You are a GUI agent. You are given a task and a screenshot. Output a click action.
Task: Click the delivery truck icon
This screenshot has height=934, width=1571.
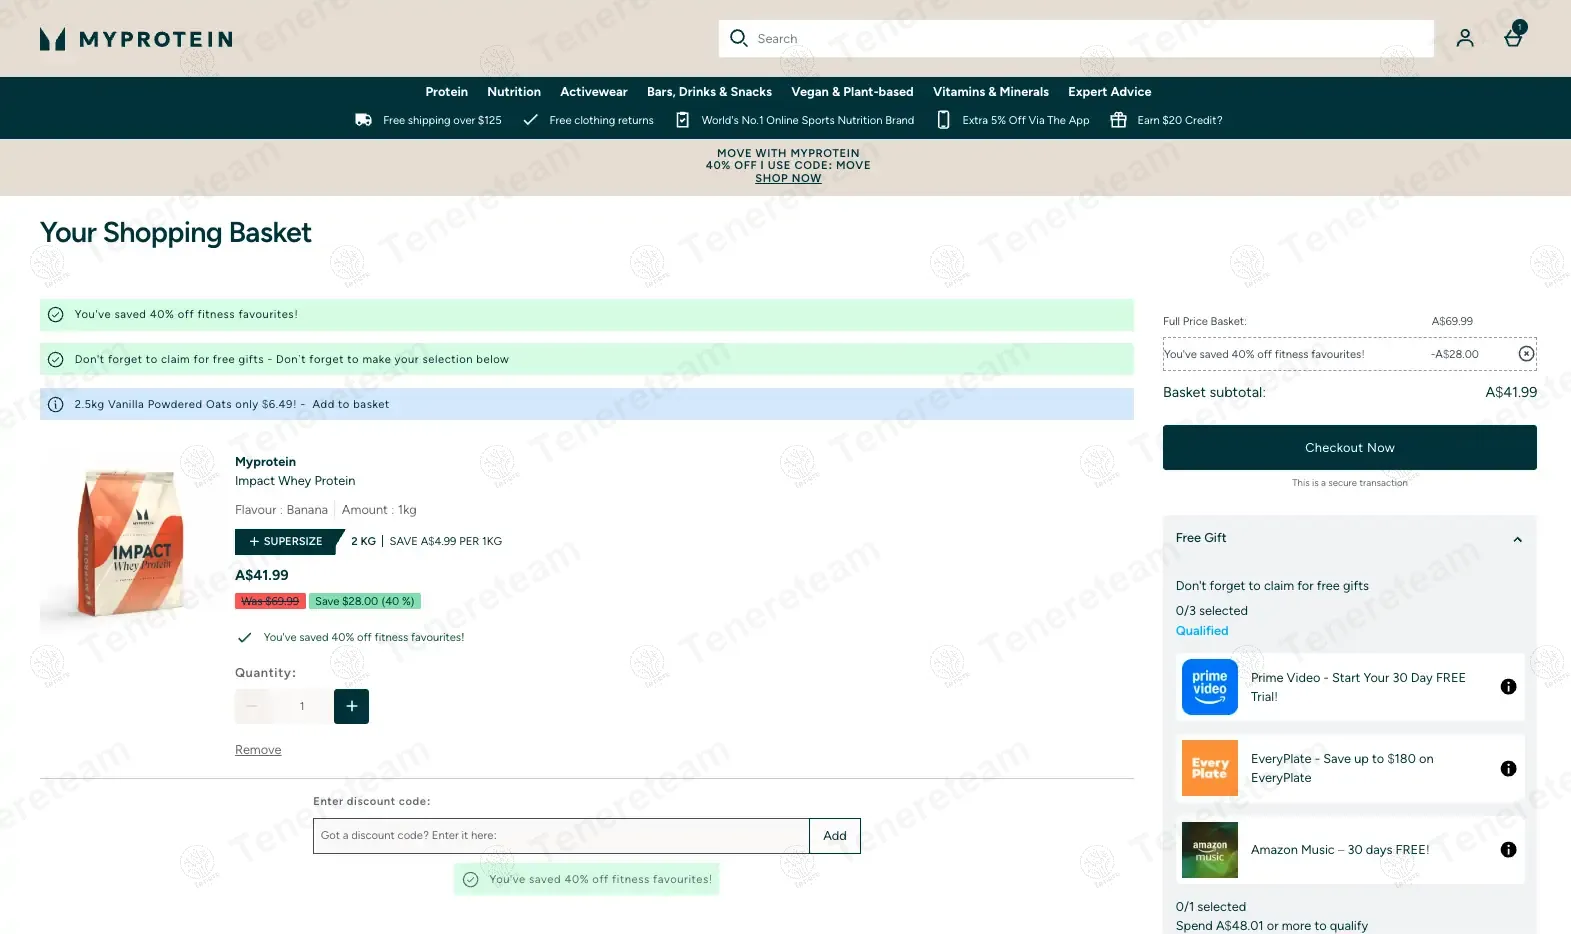[x=364, y=120]
